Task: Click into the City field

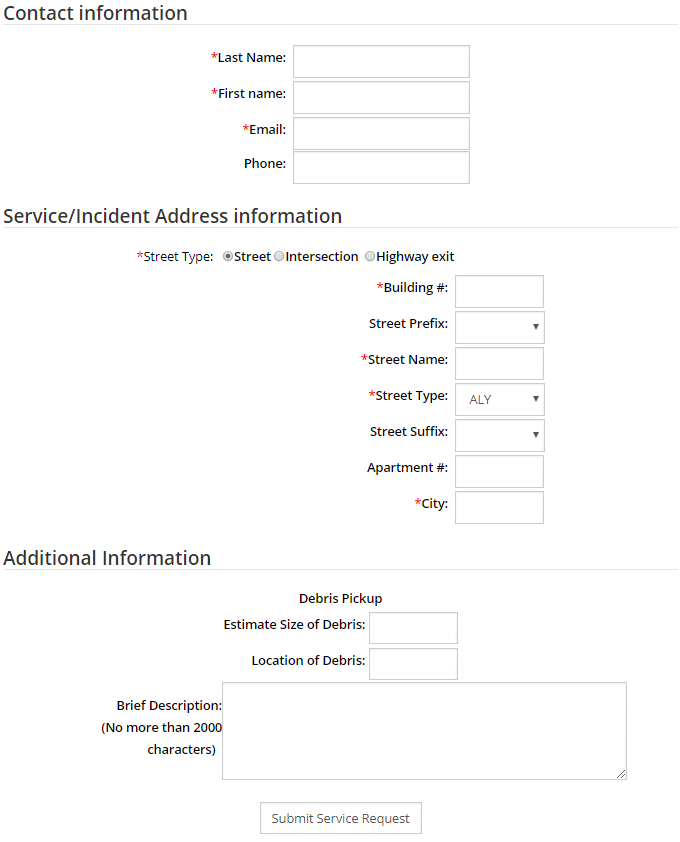Action: click(x=499, y=507)
